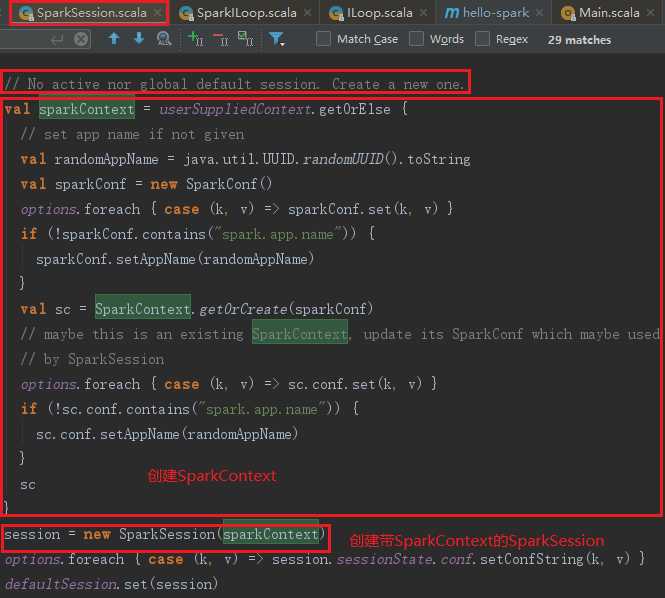This screenshot has width=665, height=598.
Task: Click 'randomAppName' in val declaration line
Action: (x=106, y=159)
